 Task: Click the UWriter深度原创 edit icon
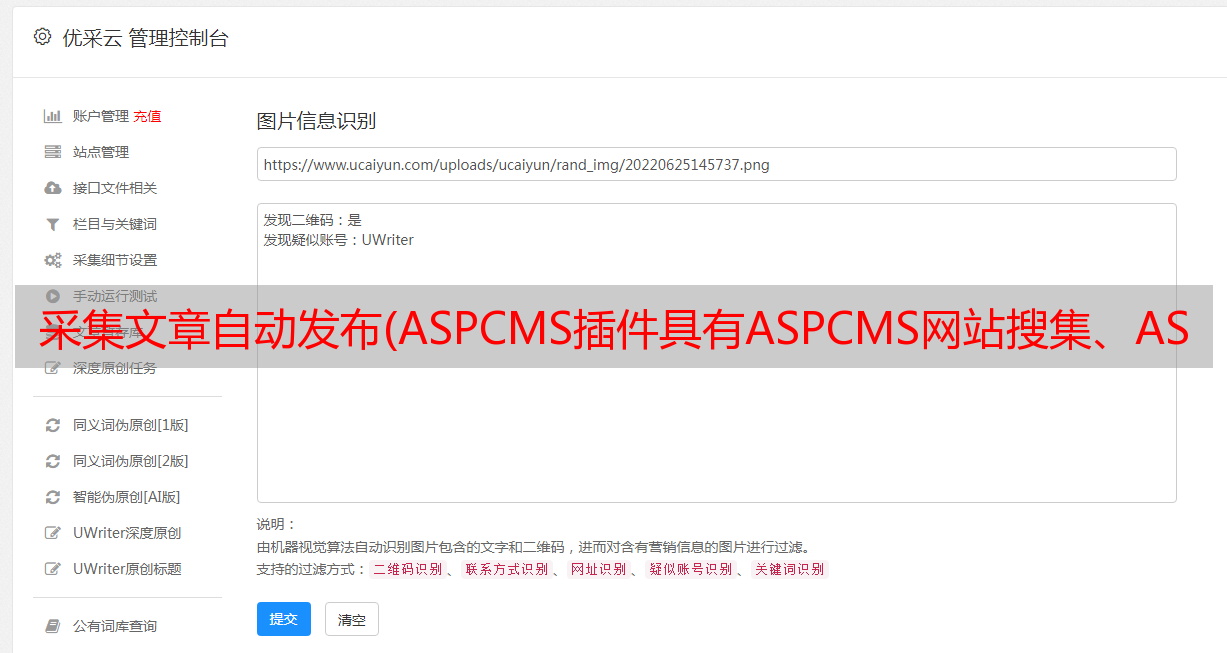[x=53, y=533]
